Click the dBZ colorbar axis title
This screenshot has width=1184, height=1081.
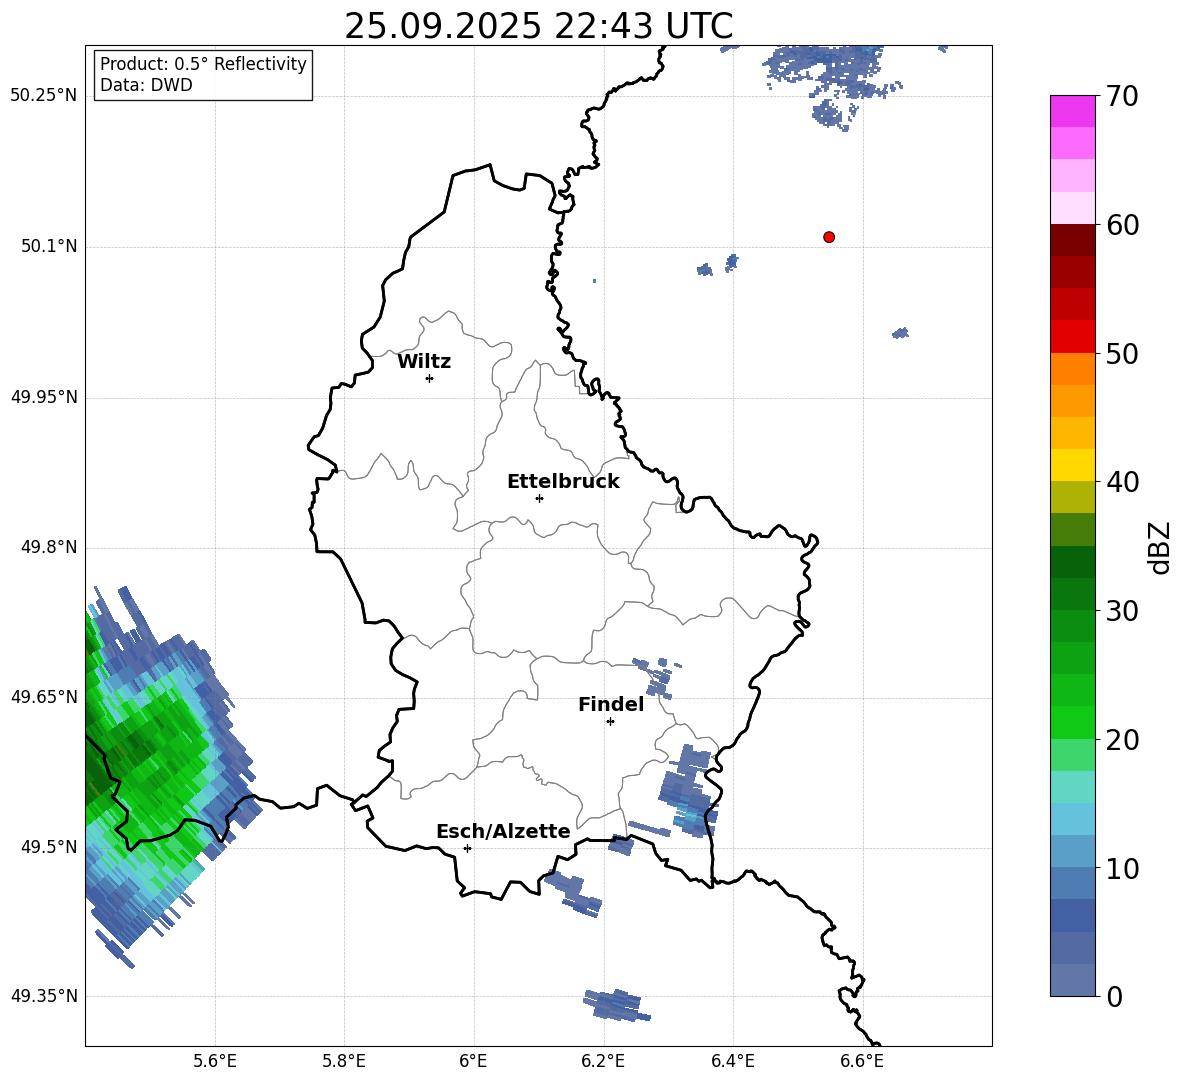[1161, 547]
